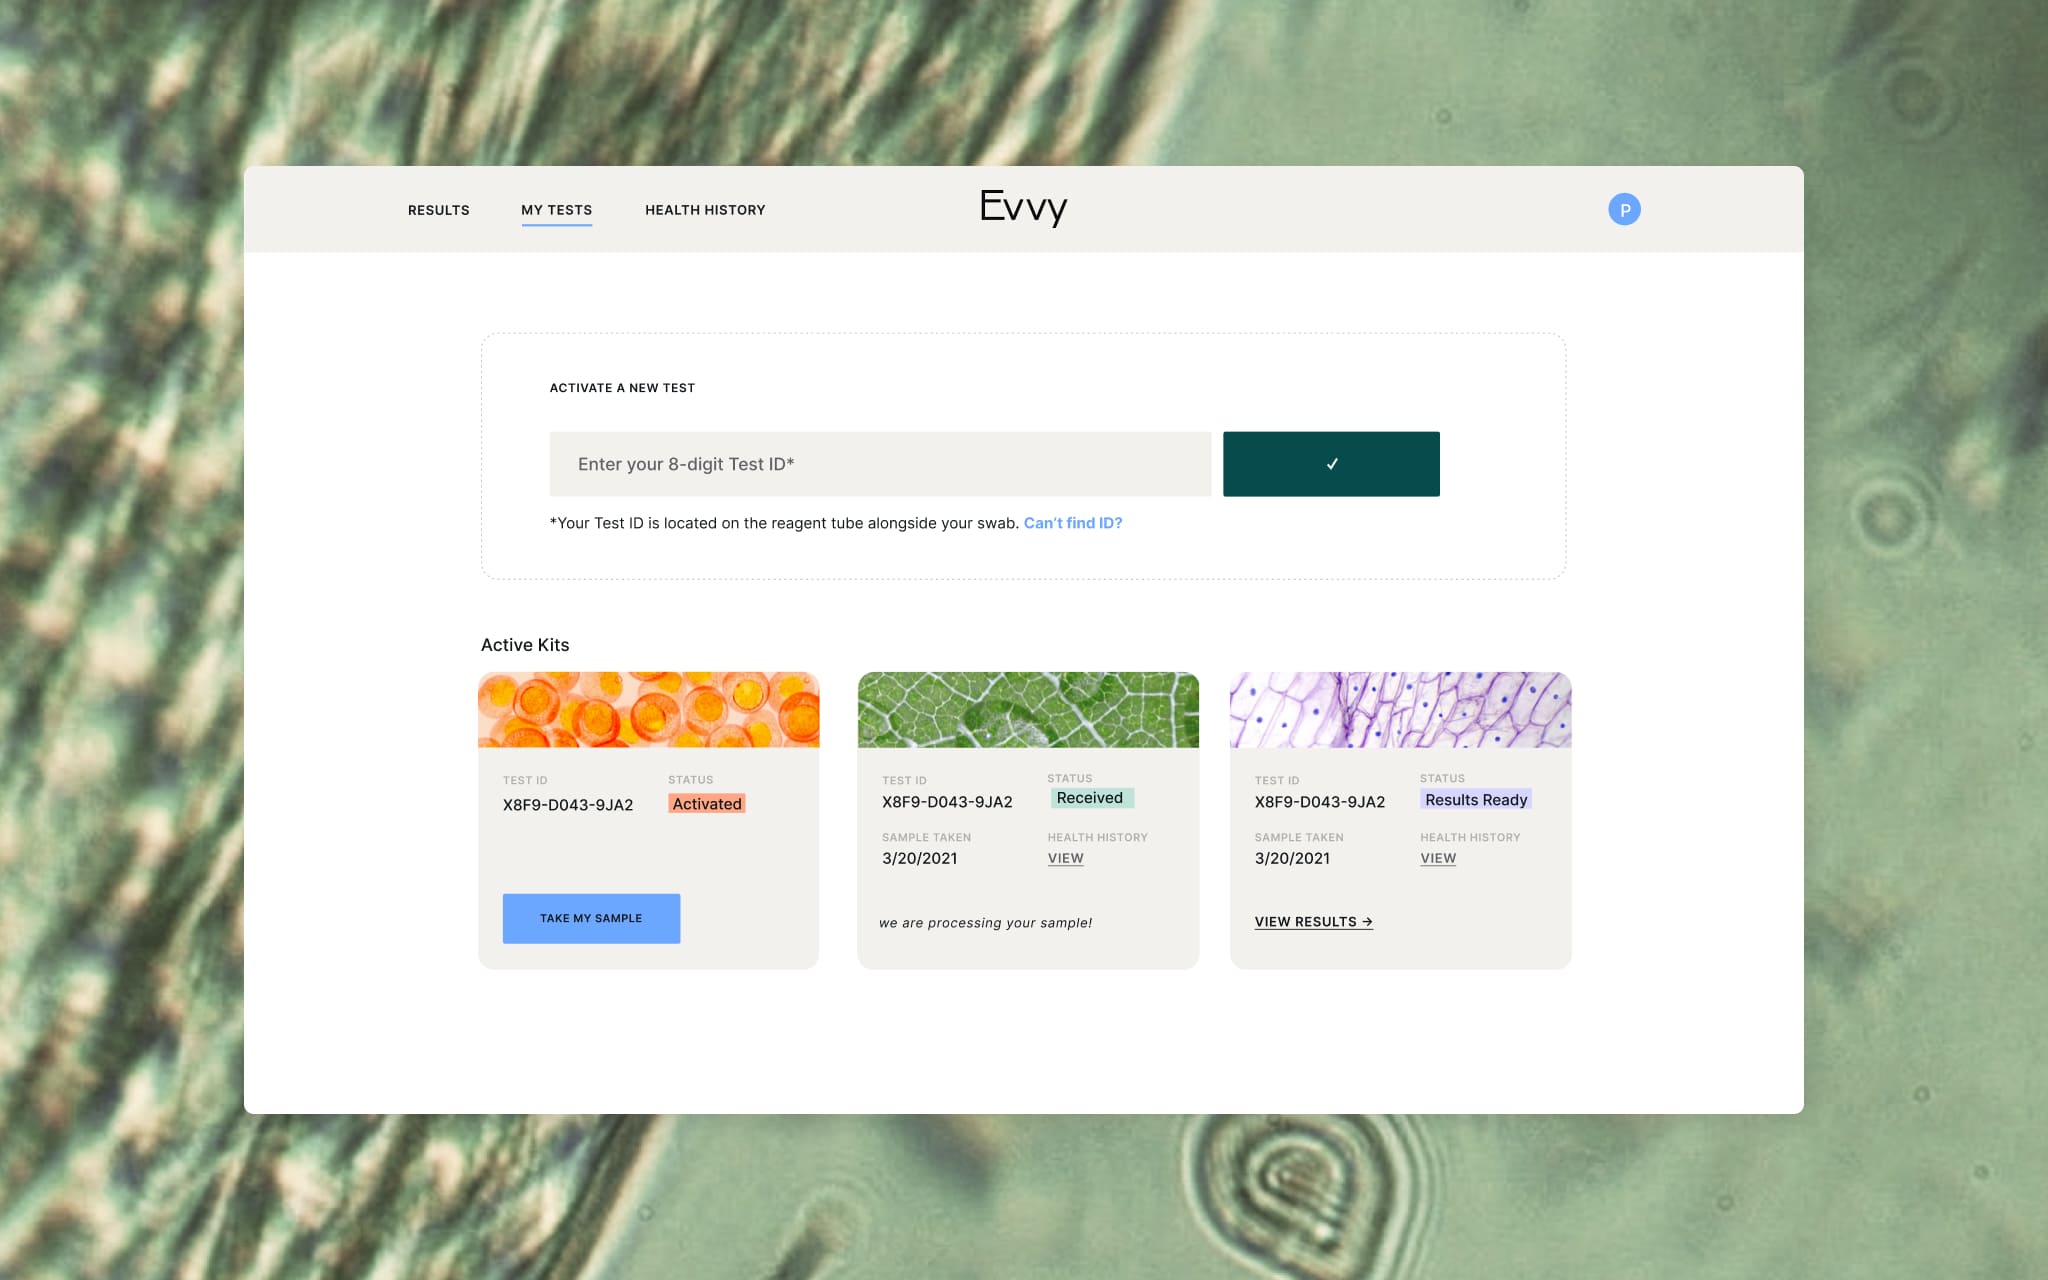Click the Results Ready status badge
The image size is (2048, 1280).
point(1475,800)
